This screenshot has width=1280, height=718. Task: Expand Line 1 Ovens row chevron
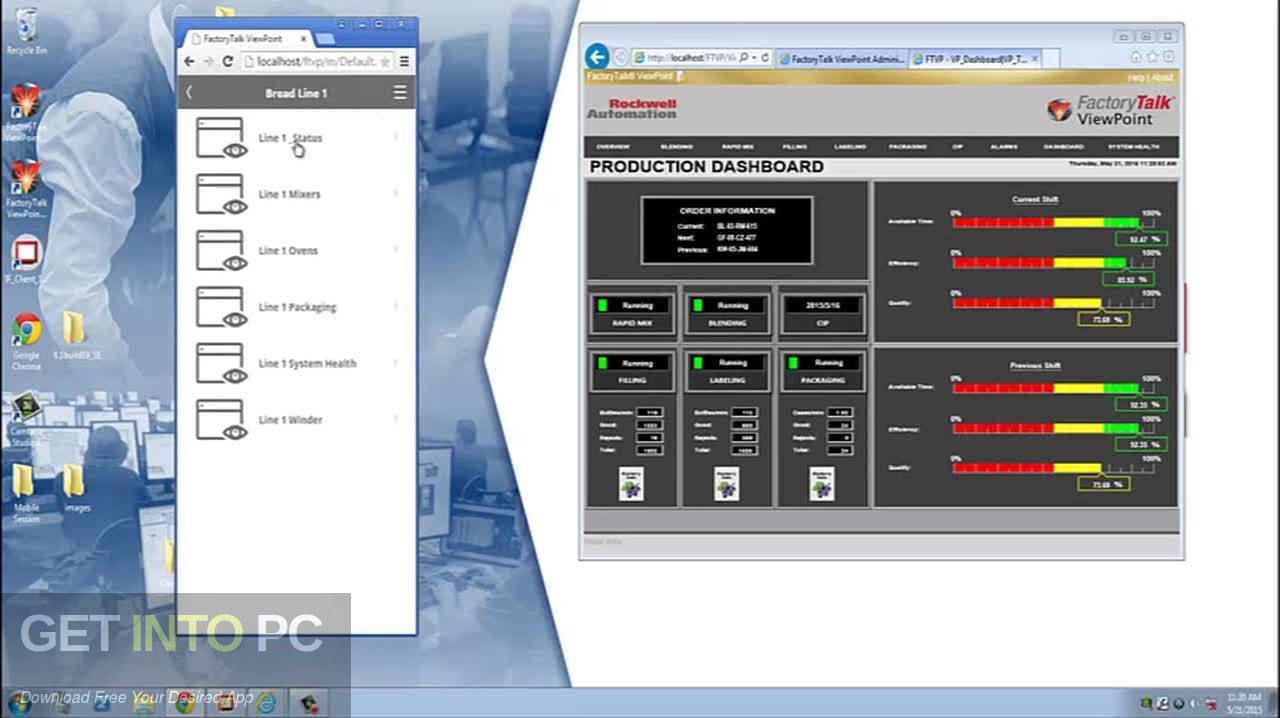pos(396,250)
